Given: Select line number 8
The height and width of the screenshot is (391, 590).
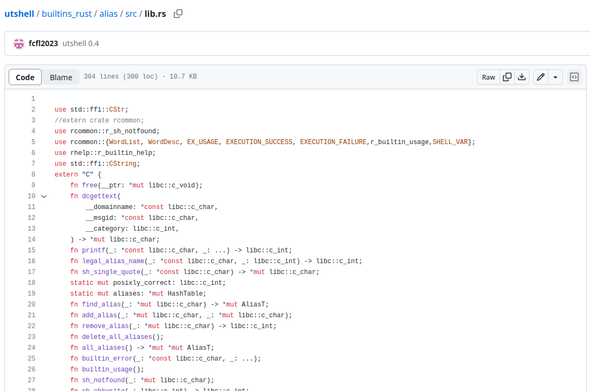Looking at the screenshot, I should coord(33,174).
